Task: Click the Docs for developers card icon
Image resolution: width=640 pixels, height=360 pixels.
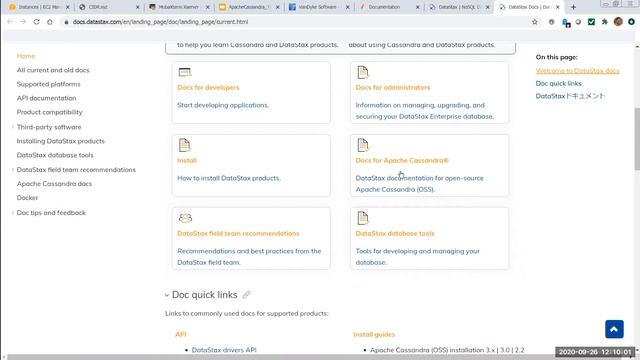Action: coord(184,72)
